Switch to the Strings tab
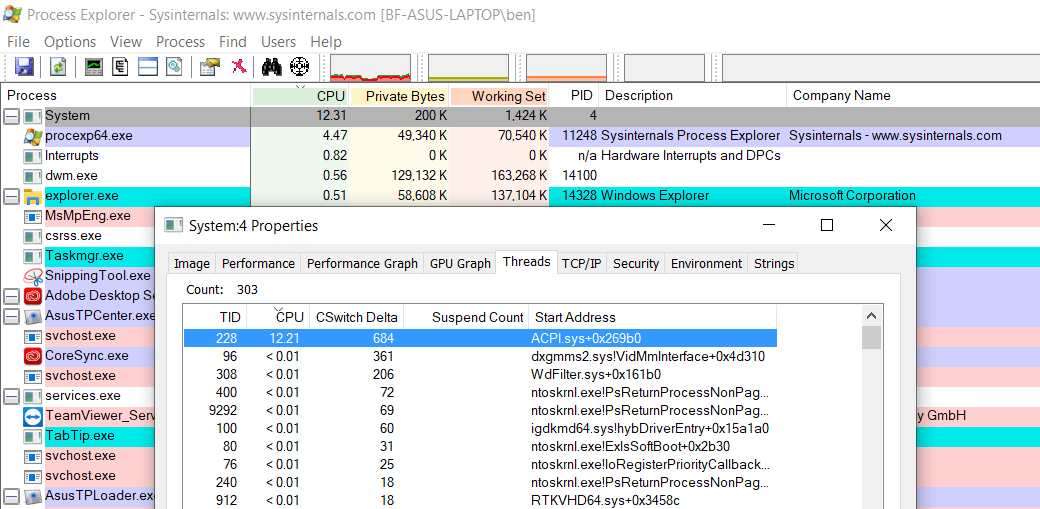Image resolution: width=1040 pixels, height=509 pixels. 773,263
